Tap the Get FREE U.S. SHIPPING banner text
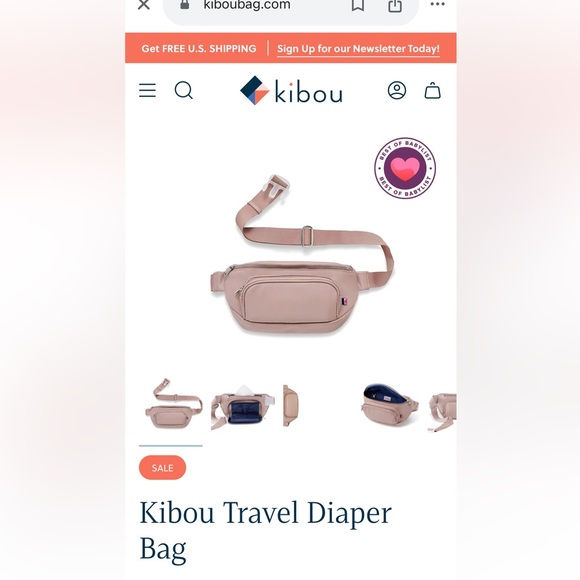580x580 pixels. [199, 48]
